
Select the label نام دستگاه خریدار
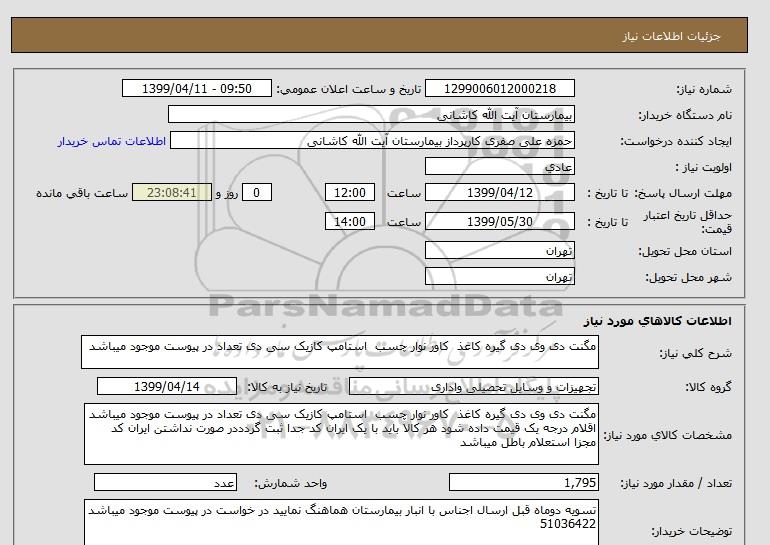[x=685, y=115]
